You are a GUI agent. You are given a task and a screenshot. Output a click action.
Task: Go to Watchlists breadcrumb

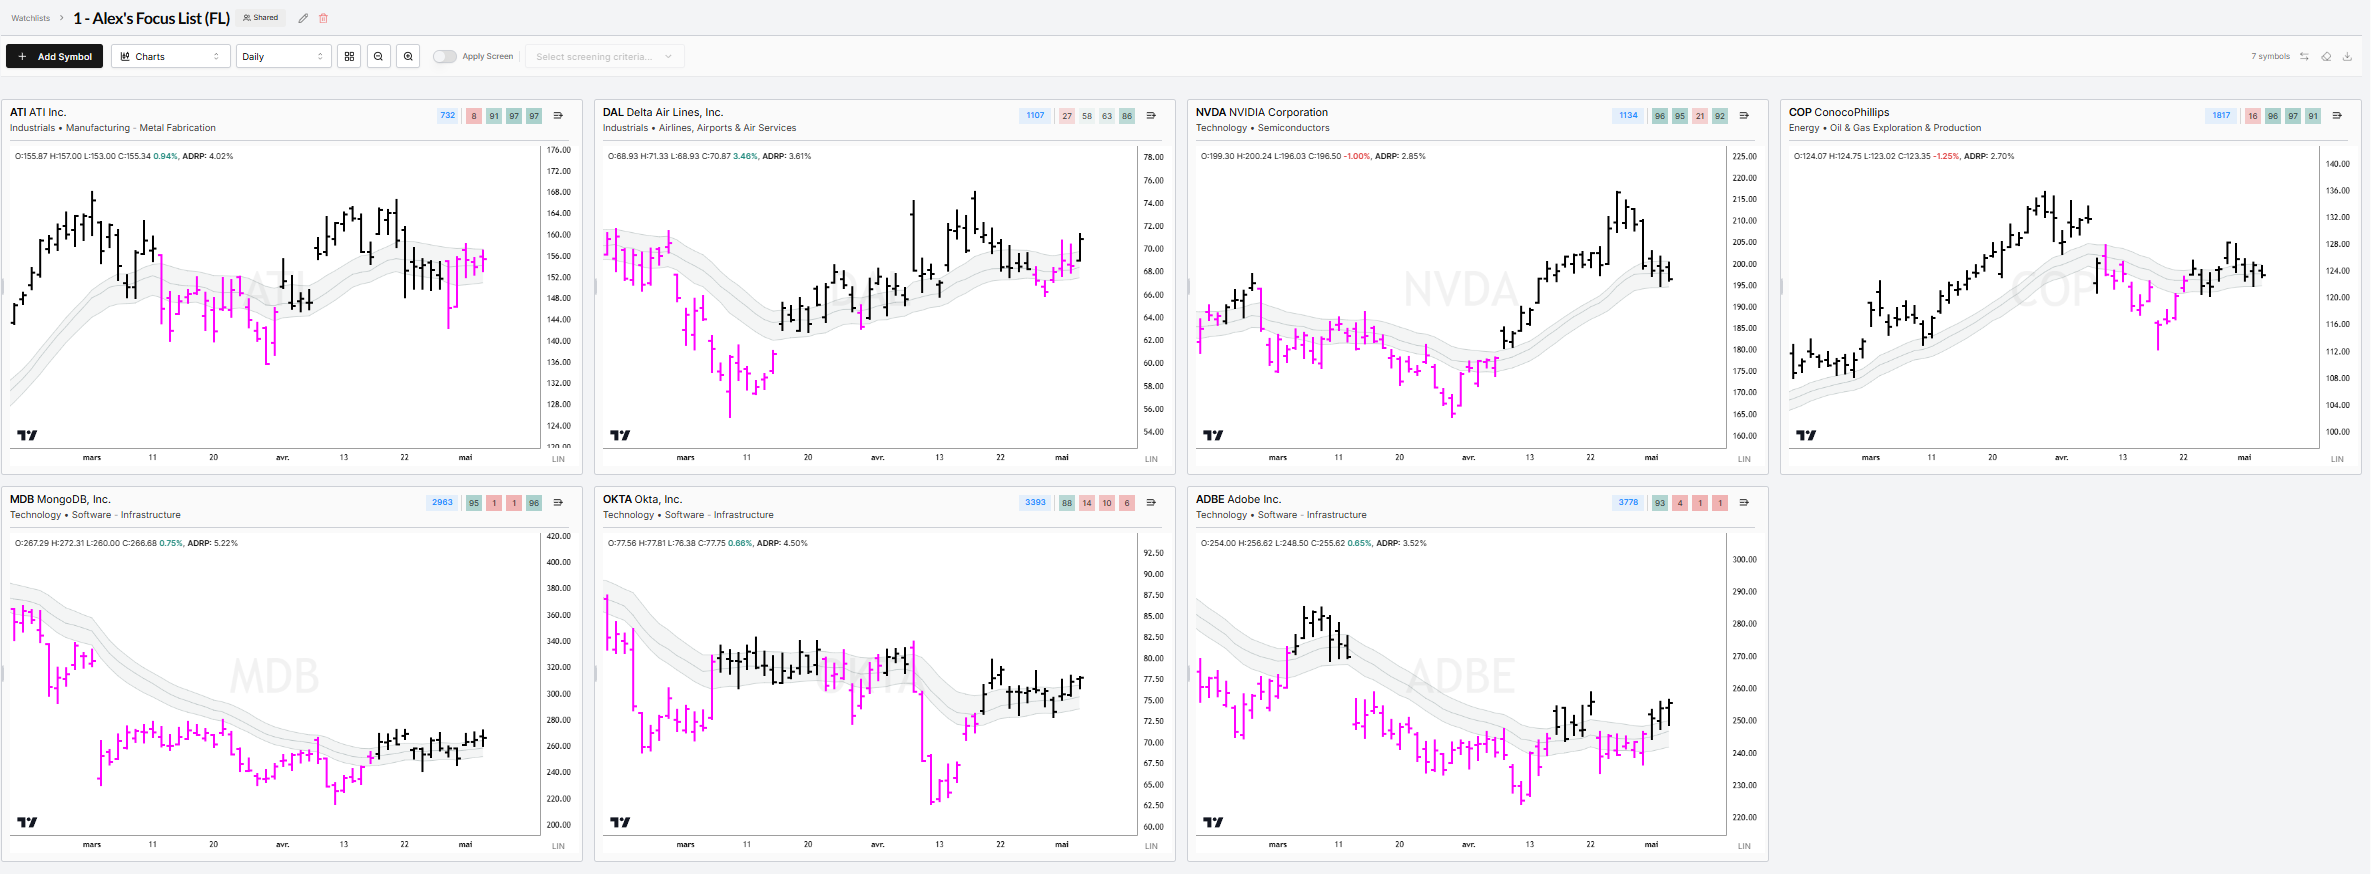[x=31, y=18]
